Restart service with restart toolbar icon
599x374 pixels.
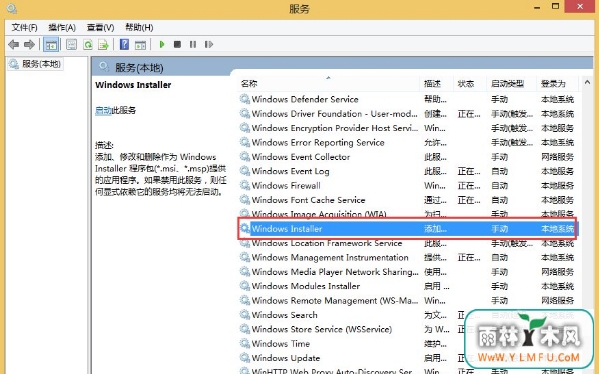click(209, 45)
